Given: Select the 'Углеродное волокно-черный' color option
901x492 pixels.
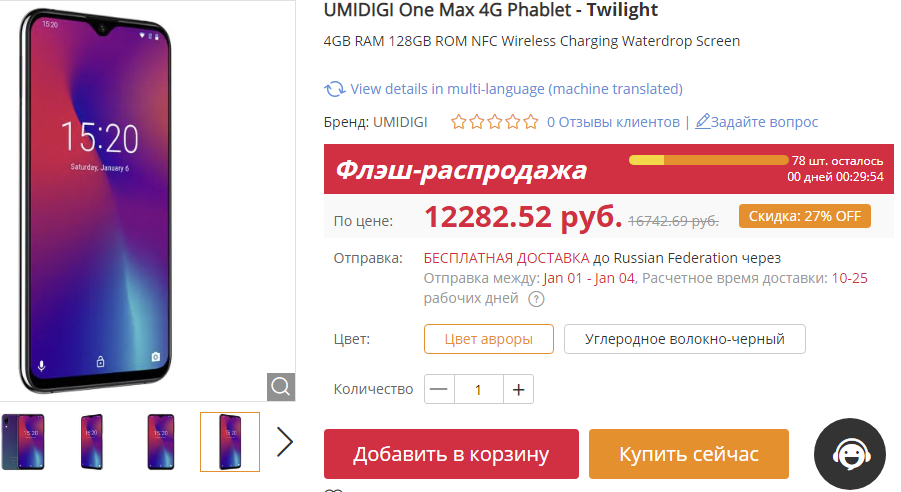Looking at the screenshot, I should pos(684,339).
